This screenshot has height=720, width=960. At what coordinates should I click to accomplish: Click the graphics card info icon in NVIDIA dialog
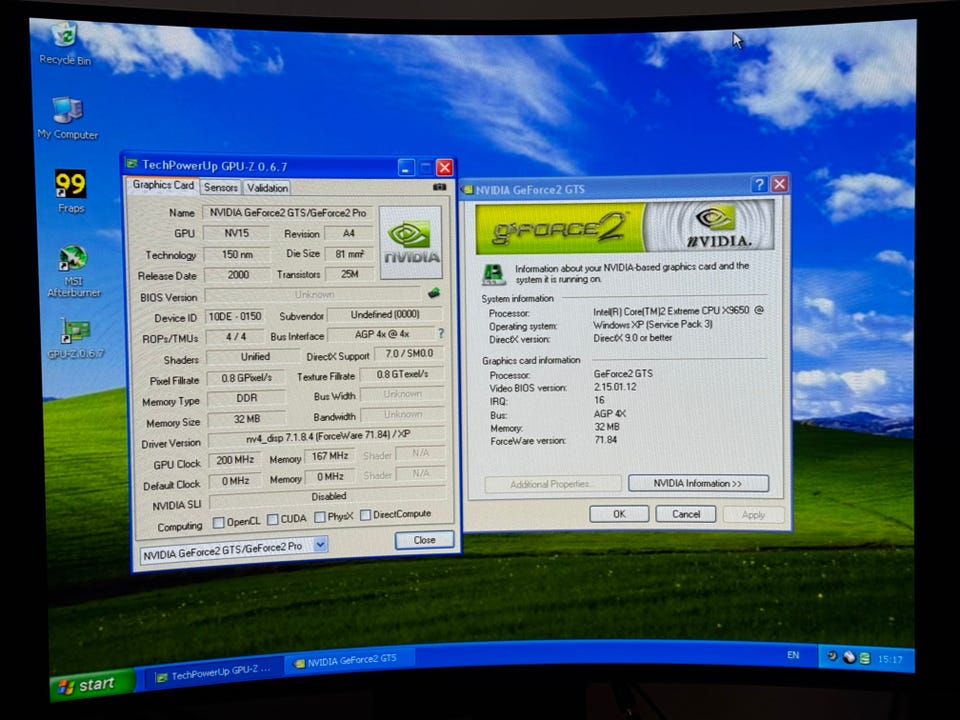point(493,274)
